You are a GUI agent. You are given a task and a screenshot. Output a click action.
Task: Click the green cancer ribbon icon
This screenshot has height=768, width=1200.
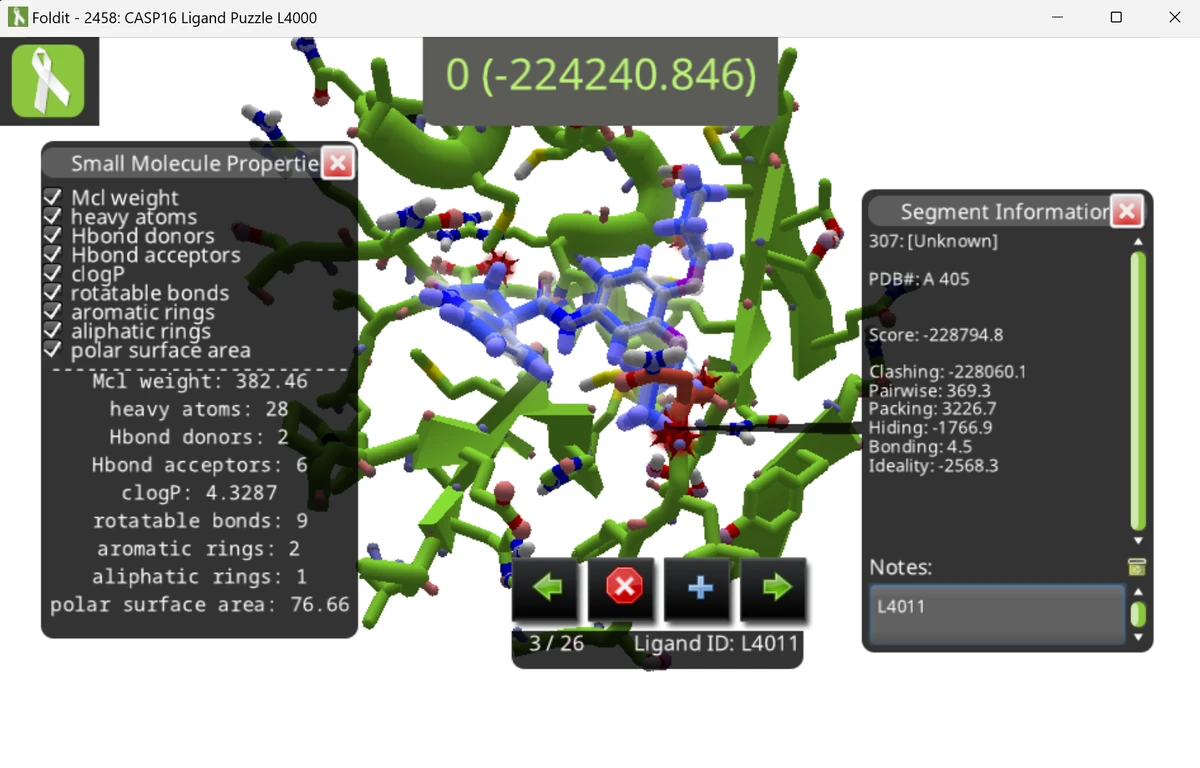pos(49,80)
